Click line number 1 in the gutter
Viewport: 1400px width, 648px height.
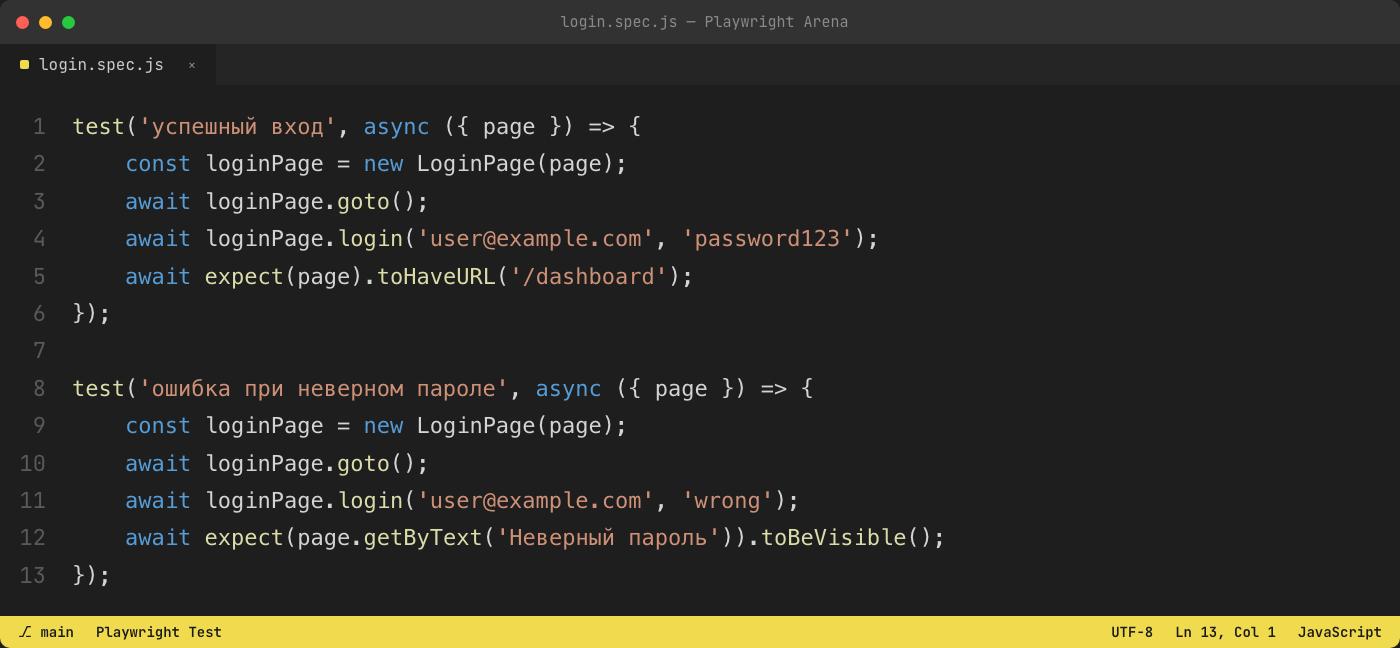39,127
